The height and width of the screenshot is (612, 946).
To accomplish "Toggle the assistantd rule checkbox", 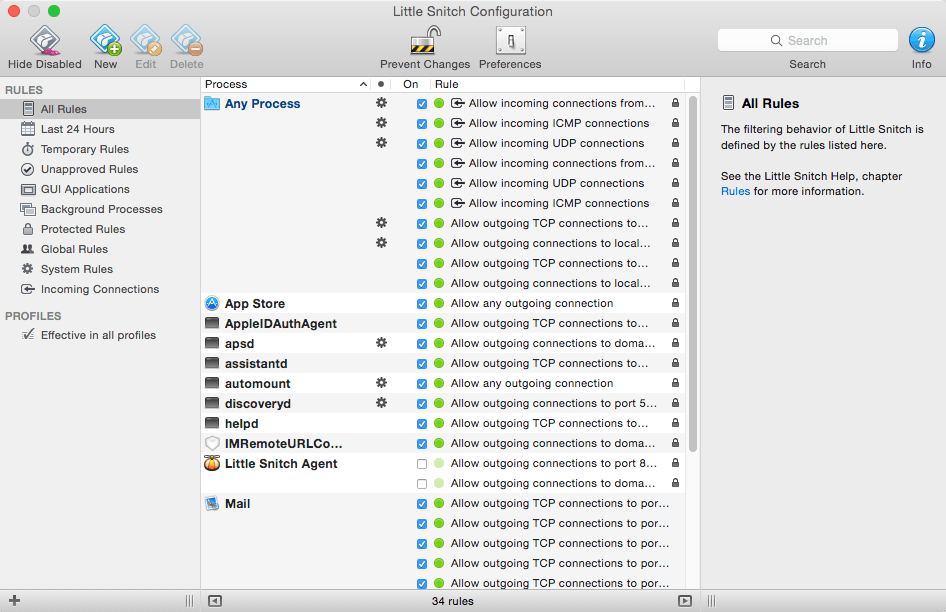I will (x=422, y=363).
